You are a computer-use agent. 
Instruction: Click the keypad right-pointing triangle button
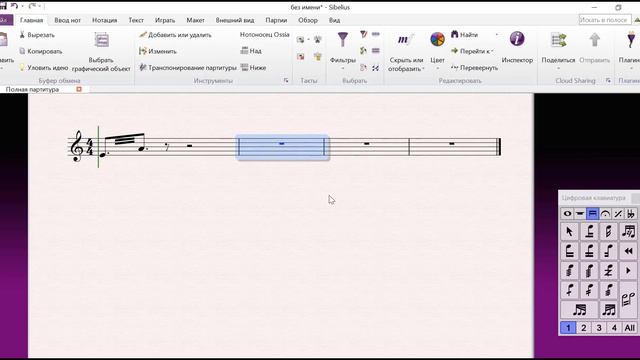(629, 270)
